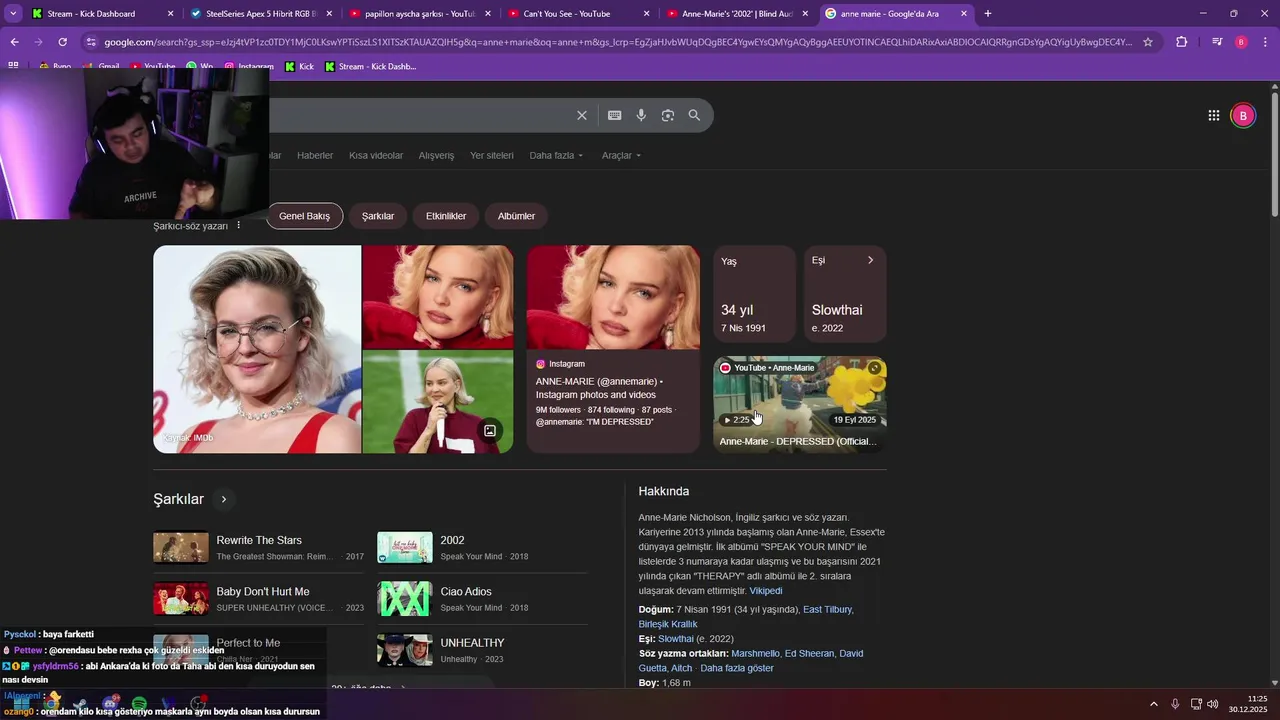
Task: Open Chrome media controls icon
Action: point(1216,42)
